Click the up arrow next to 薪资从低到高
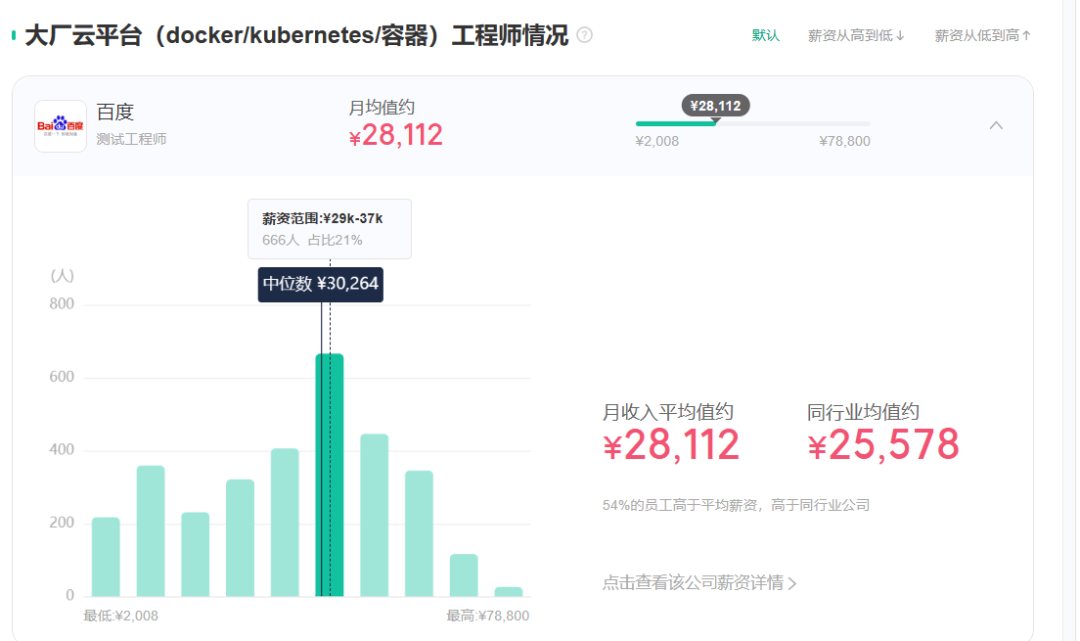The height and width of the screenshot is (641, 1080). point(1026,35)
